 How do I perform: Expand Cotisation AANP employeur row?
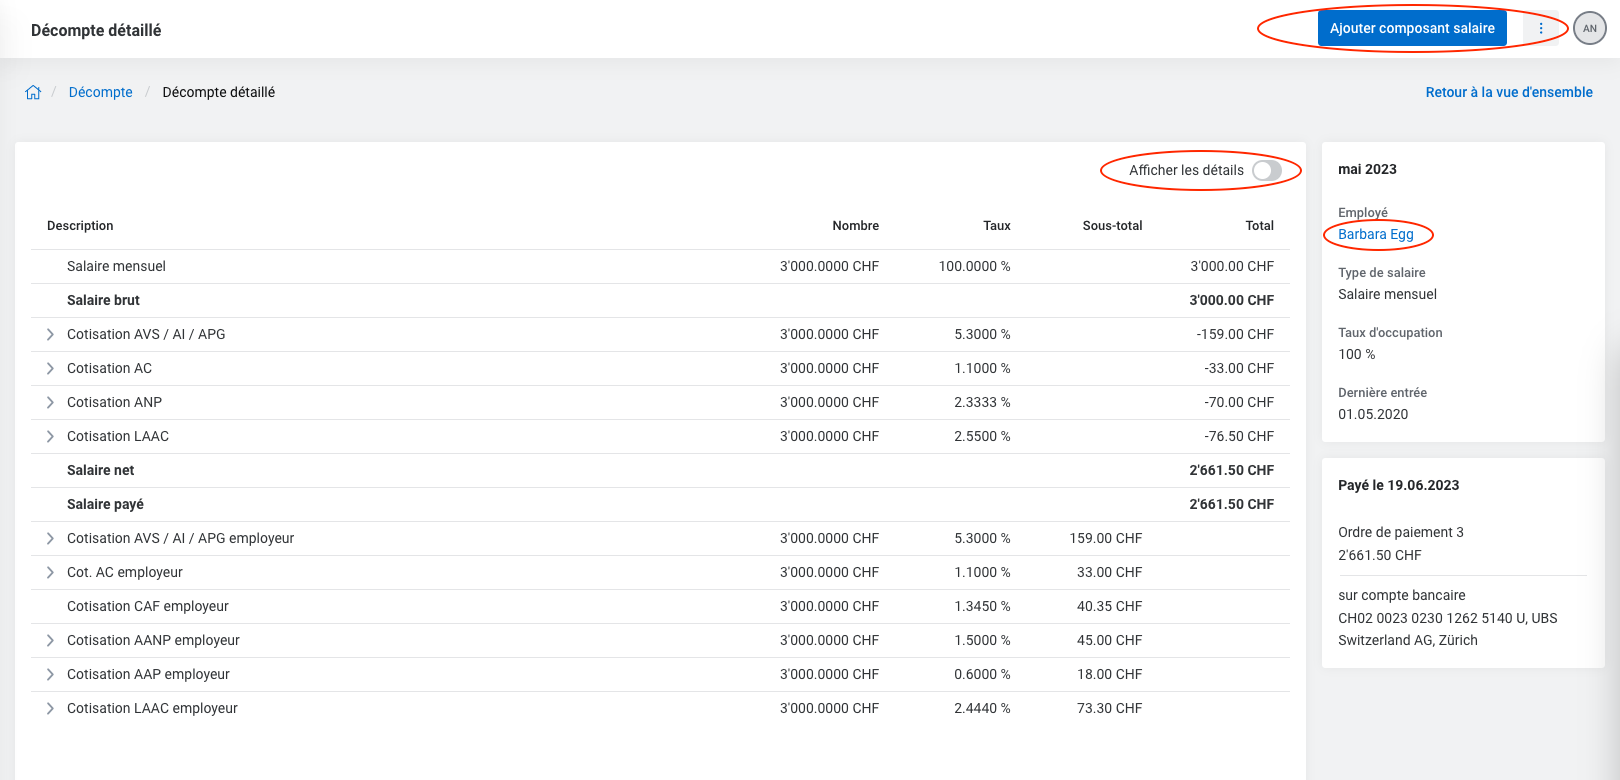50,640
